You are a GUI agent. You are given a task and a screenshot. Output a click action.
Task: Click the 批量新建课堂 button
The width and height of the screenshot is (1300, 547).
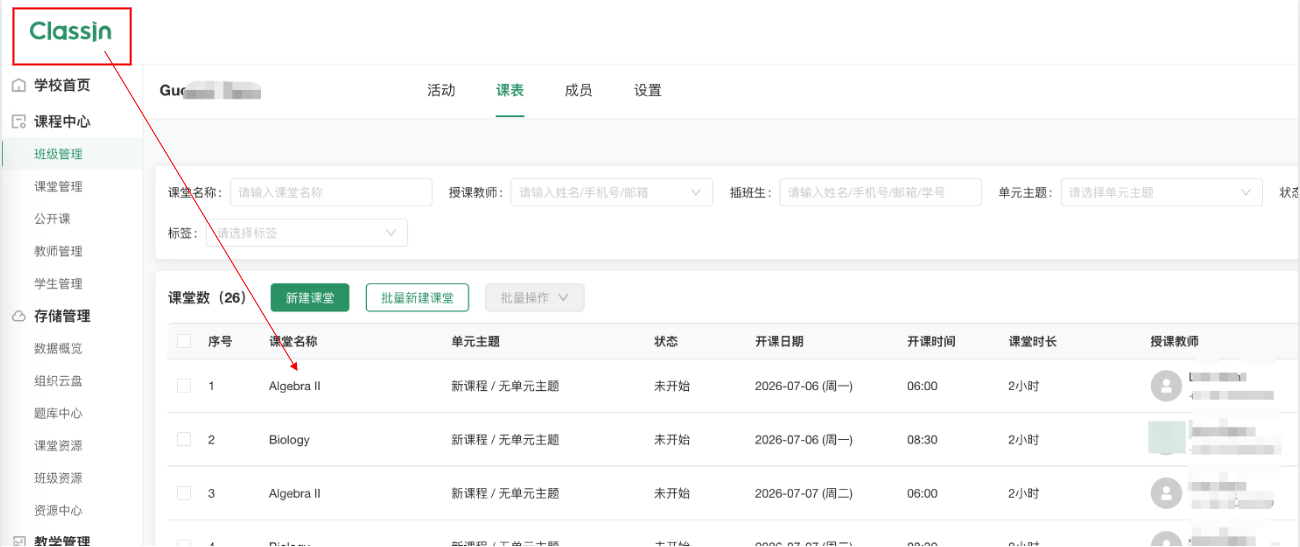pyautogui.click(x=417, y=298)
